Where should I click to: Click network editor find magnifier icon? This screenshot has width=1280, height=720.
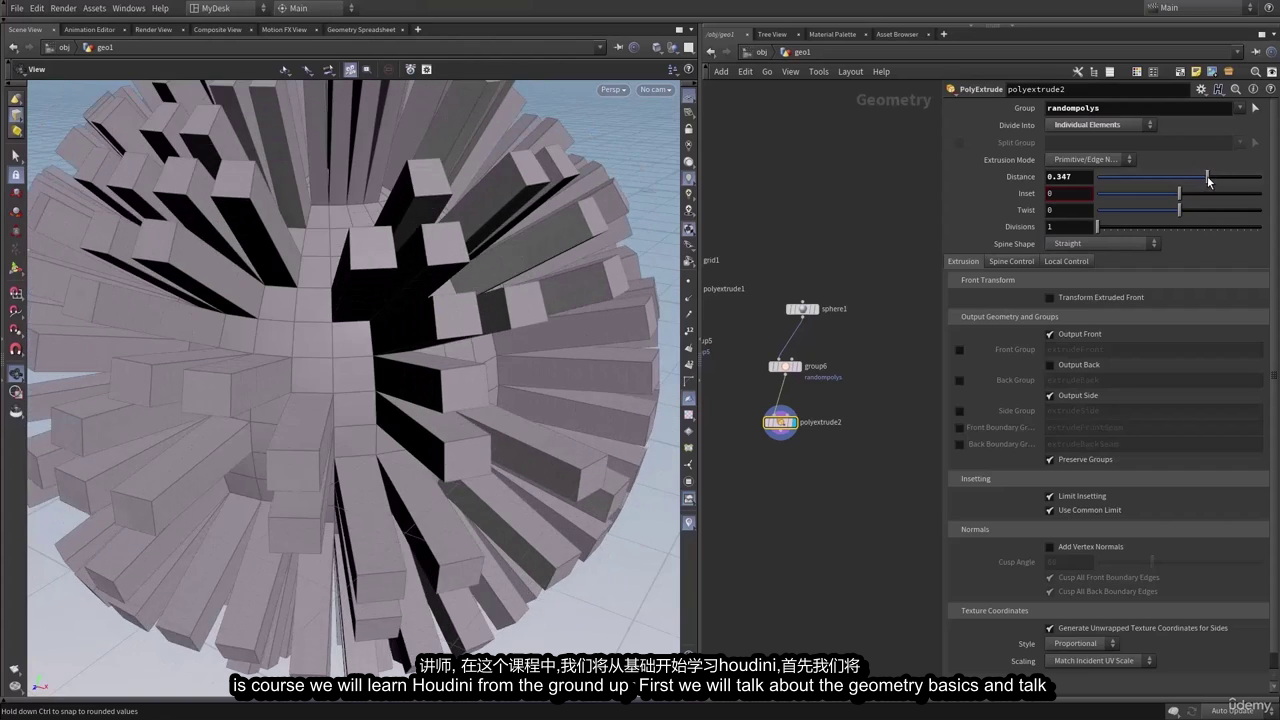pos(1256,72)
